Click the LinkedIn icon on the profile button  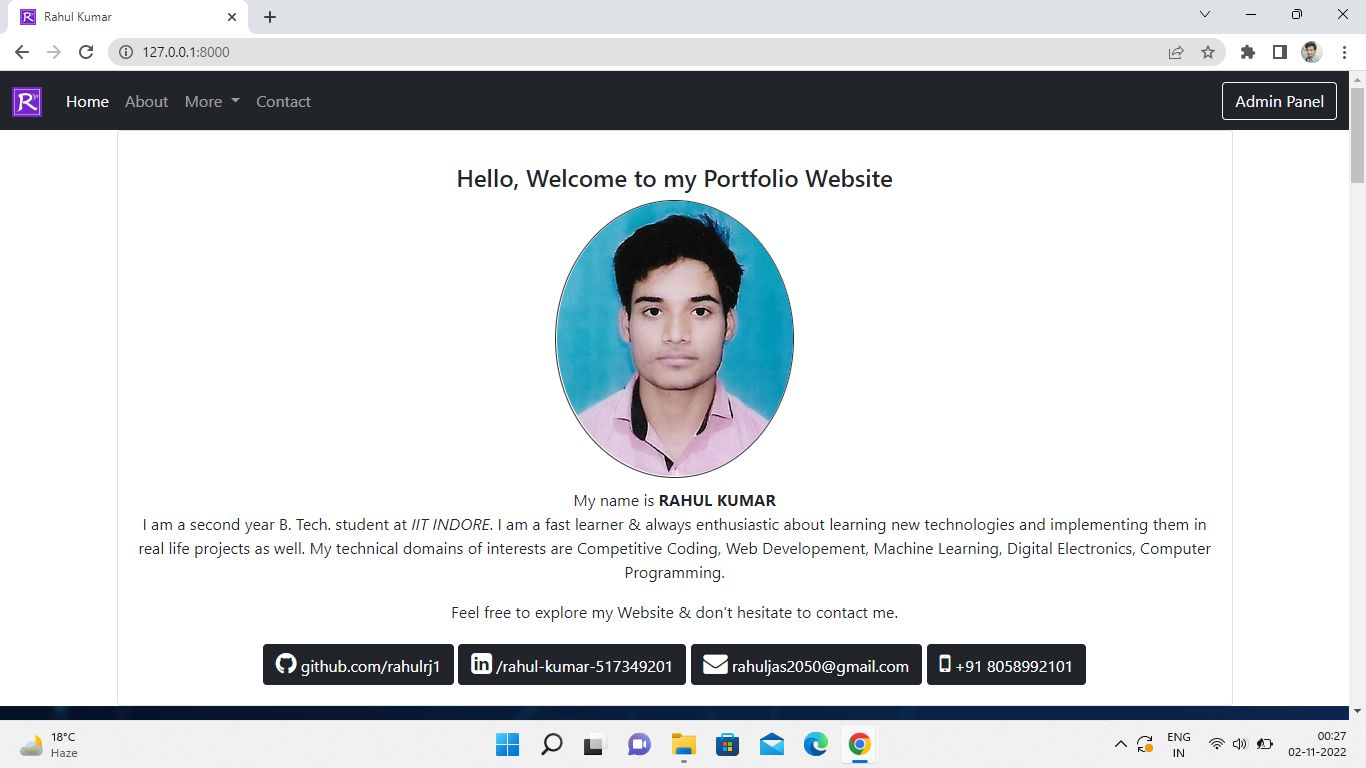click(482, 664)
